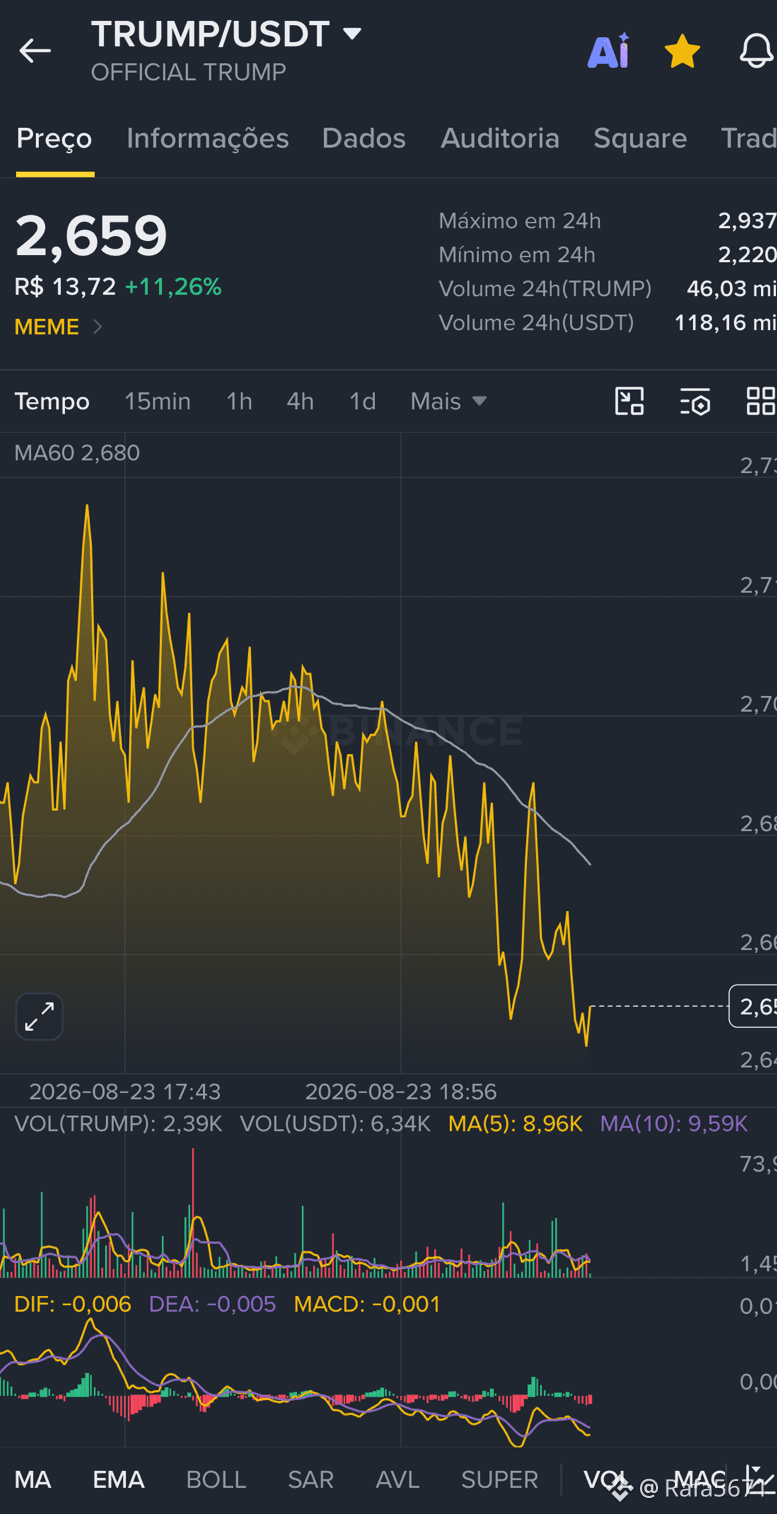
Task: Enable the BOLL indicator
Action: click(216, 1479)
